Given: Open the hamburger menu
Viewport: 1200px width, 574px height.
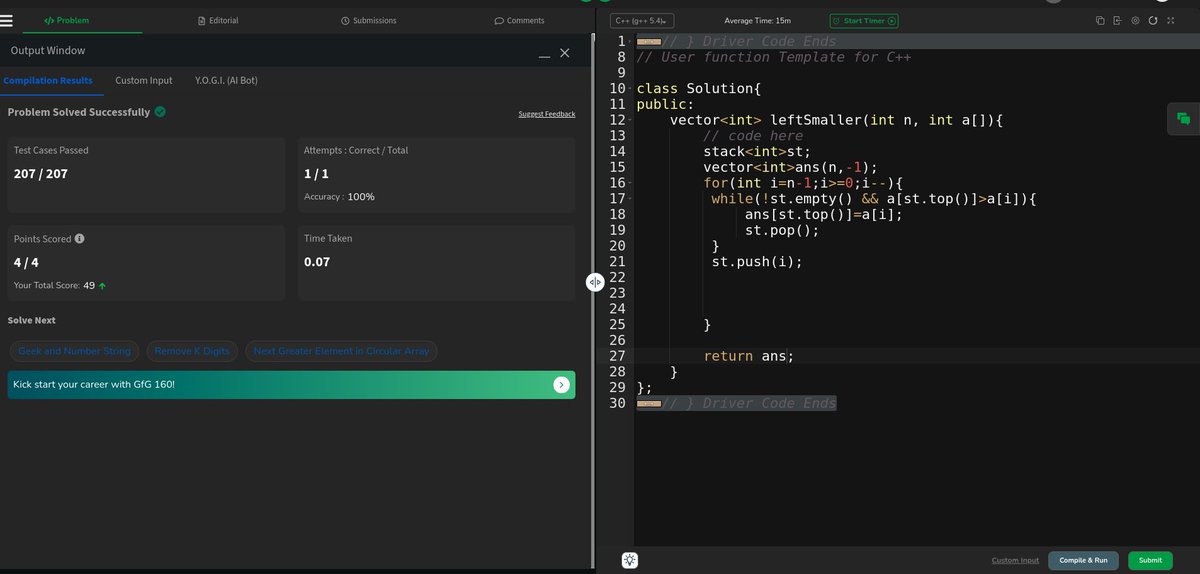Looking at the screenshot, I should 7,20.
